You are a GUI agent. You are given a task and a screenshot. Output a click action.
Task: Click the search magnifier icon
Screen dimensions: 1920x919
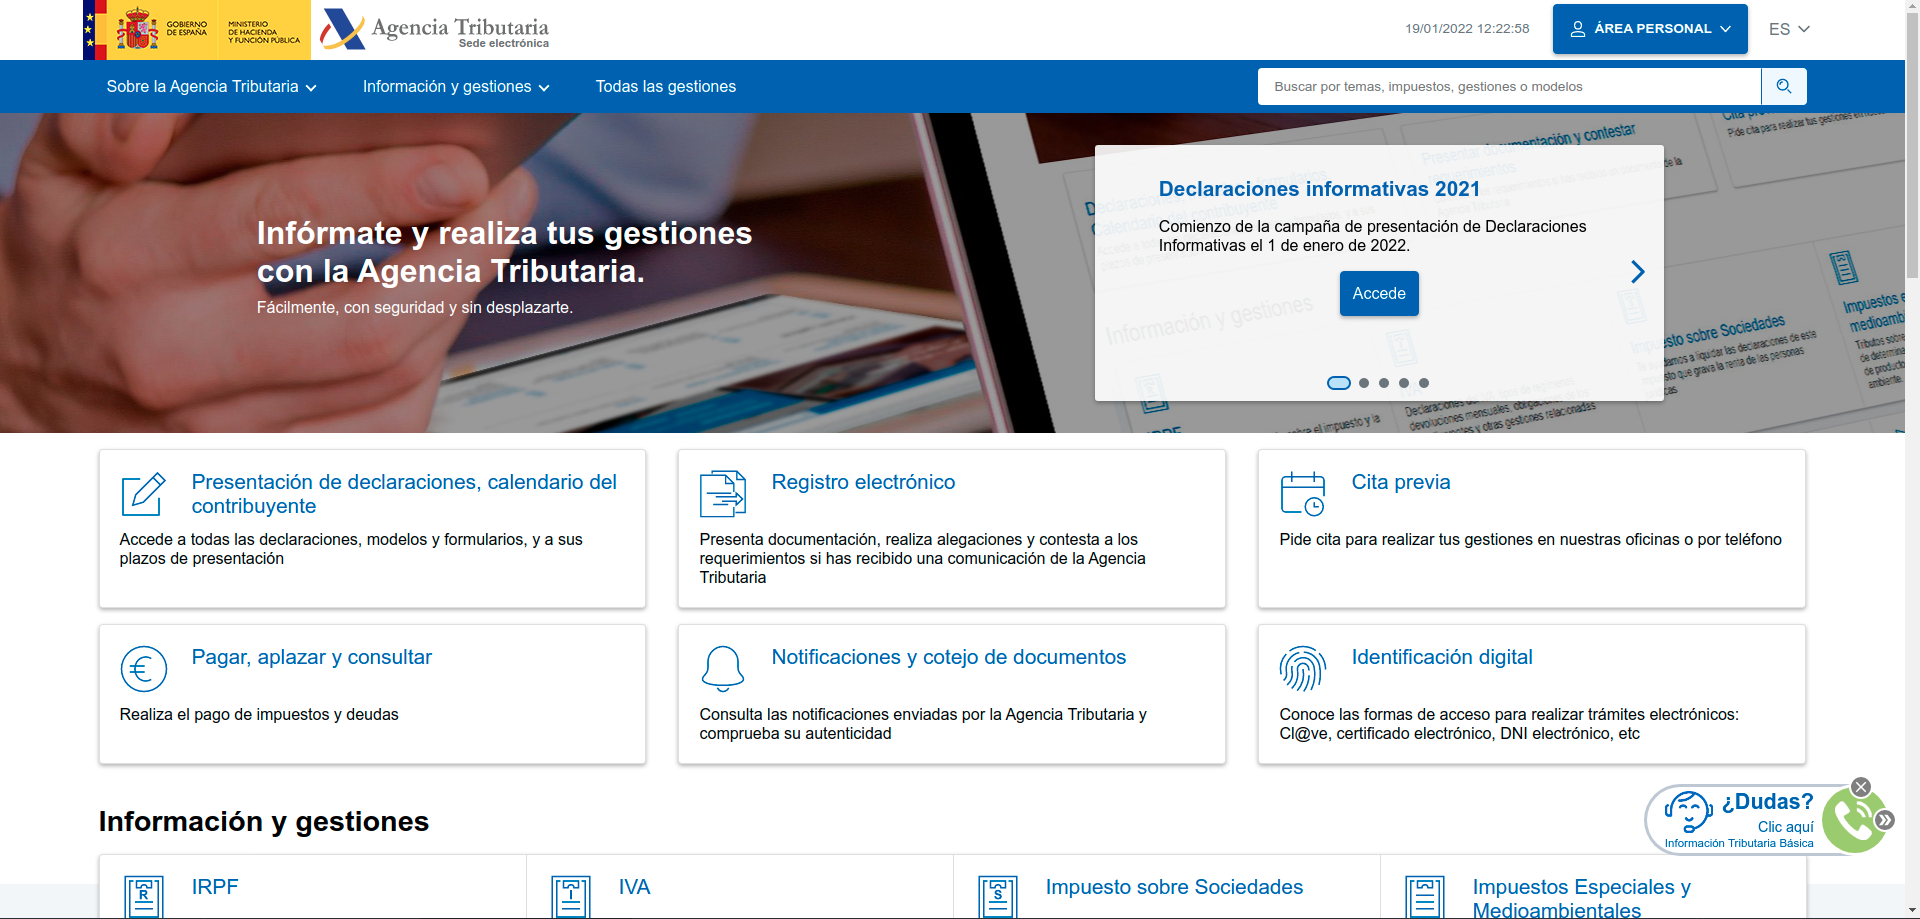[1783, 87]
